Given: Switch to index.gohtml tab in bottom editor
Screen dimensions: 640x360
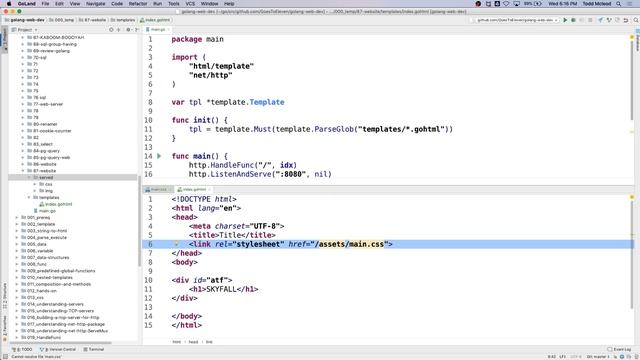Looking at the screenshot, I should pyautogui.click(x=194, y=189).
